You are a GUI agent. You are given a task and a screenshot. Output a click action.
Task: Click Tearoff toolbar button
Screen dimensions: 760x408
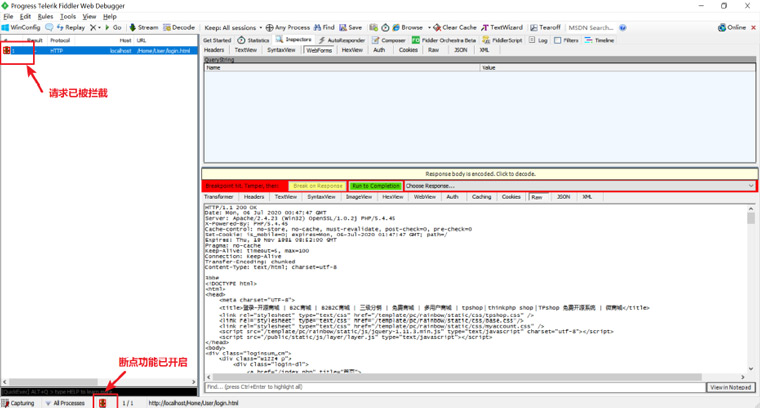[545, 28]
